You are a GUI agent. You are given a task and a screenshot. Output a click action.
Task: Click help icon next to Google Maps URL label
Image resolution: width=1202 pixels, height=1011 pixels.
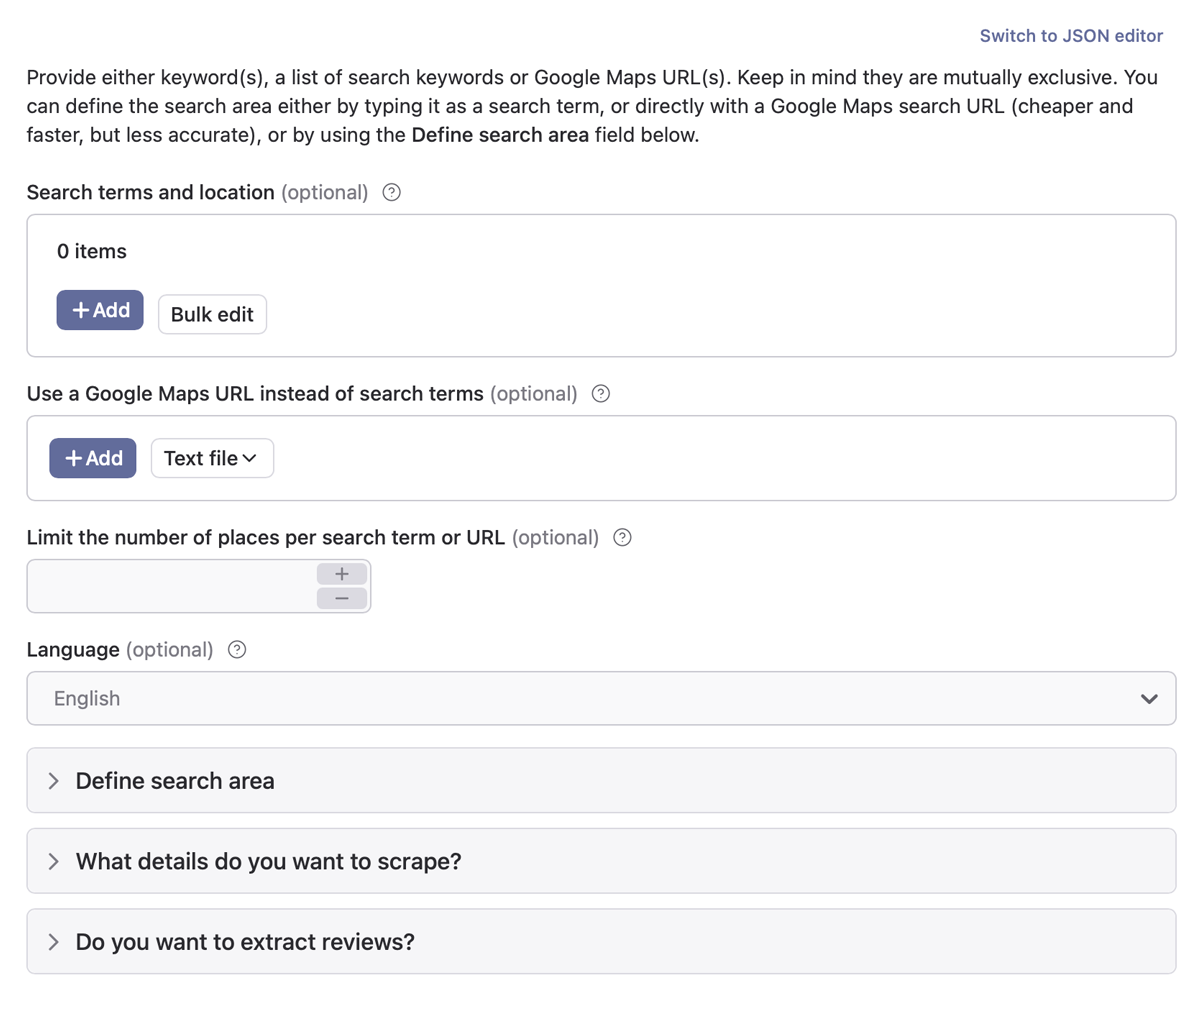(x=600, y=393)
